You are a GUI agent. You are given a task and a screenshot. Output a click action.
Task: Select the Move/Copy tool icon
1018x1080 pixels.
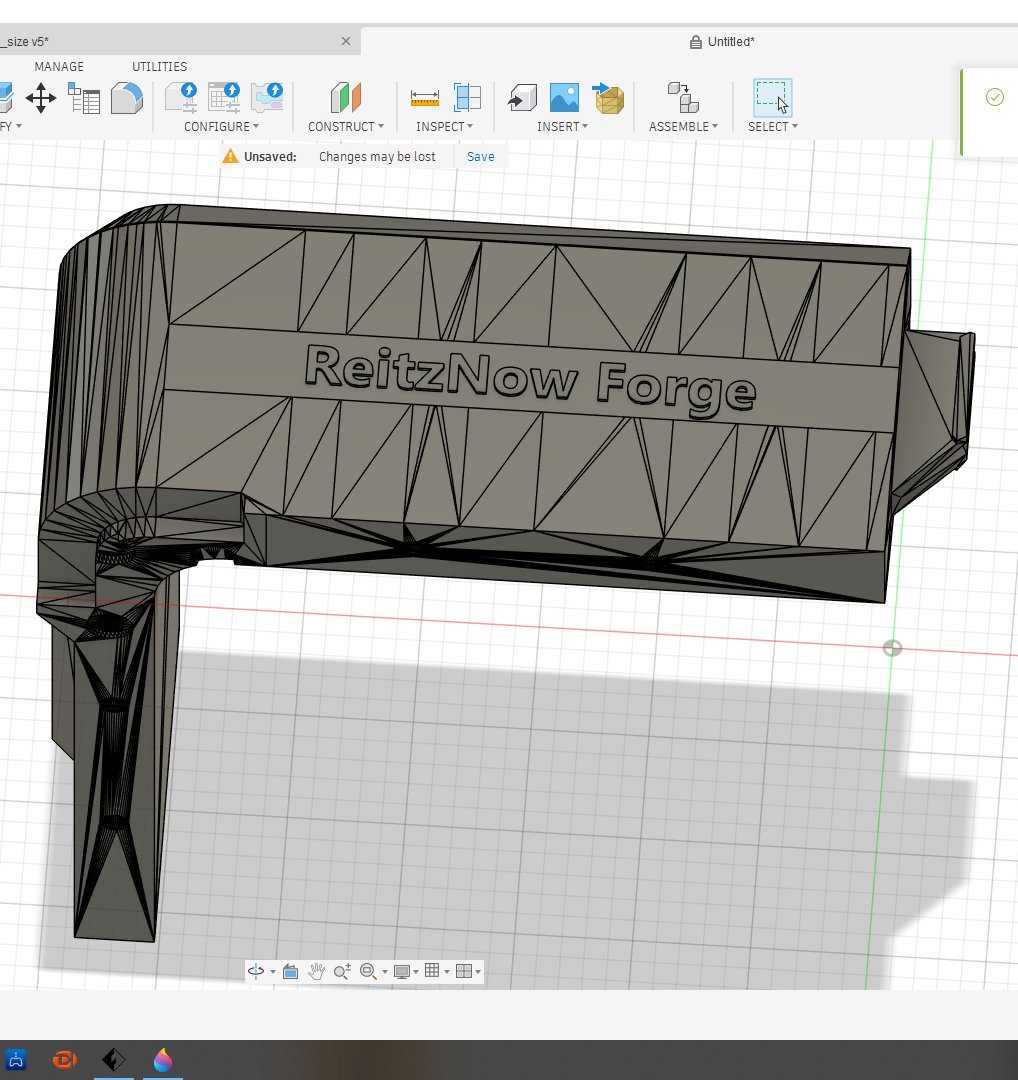(41, 98)
